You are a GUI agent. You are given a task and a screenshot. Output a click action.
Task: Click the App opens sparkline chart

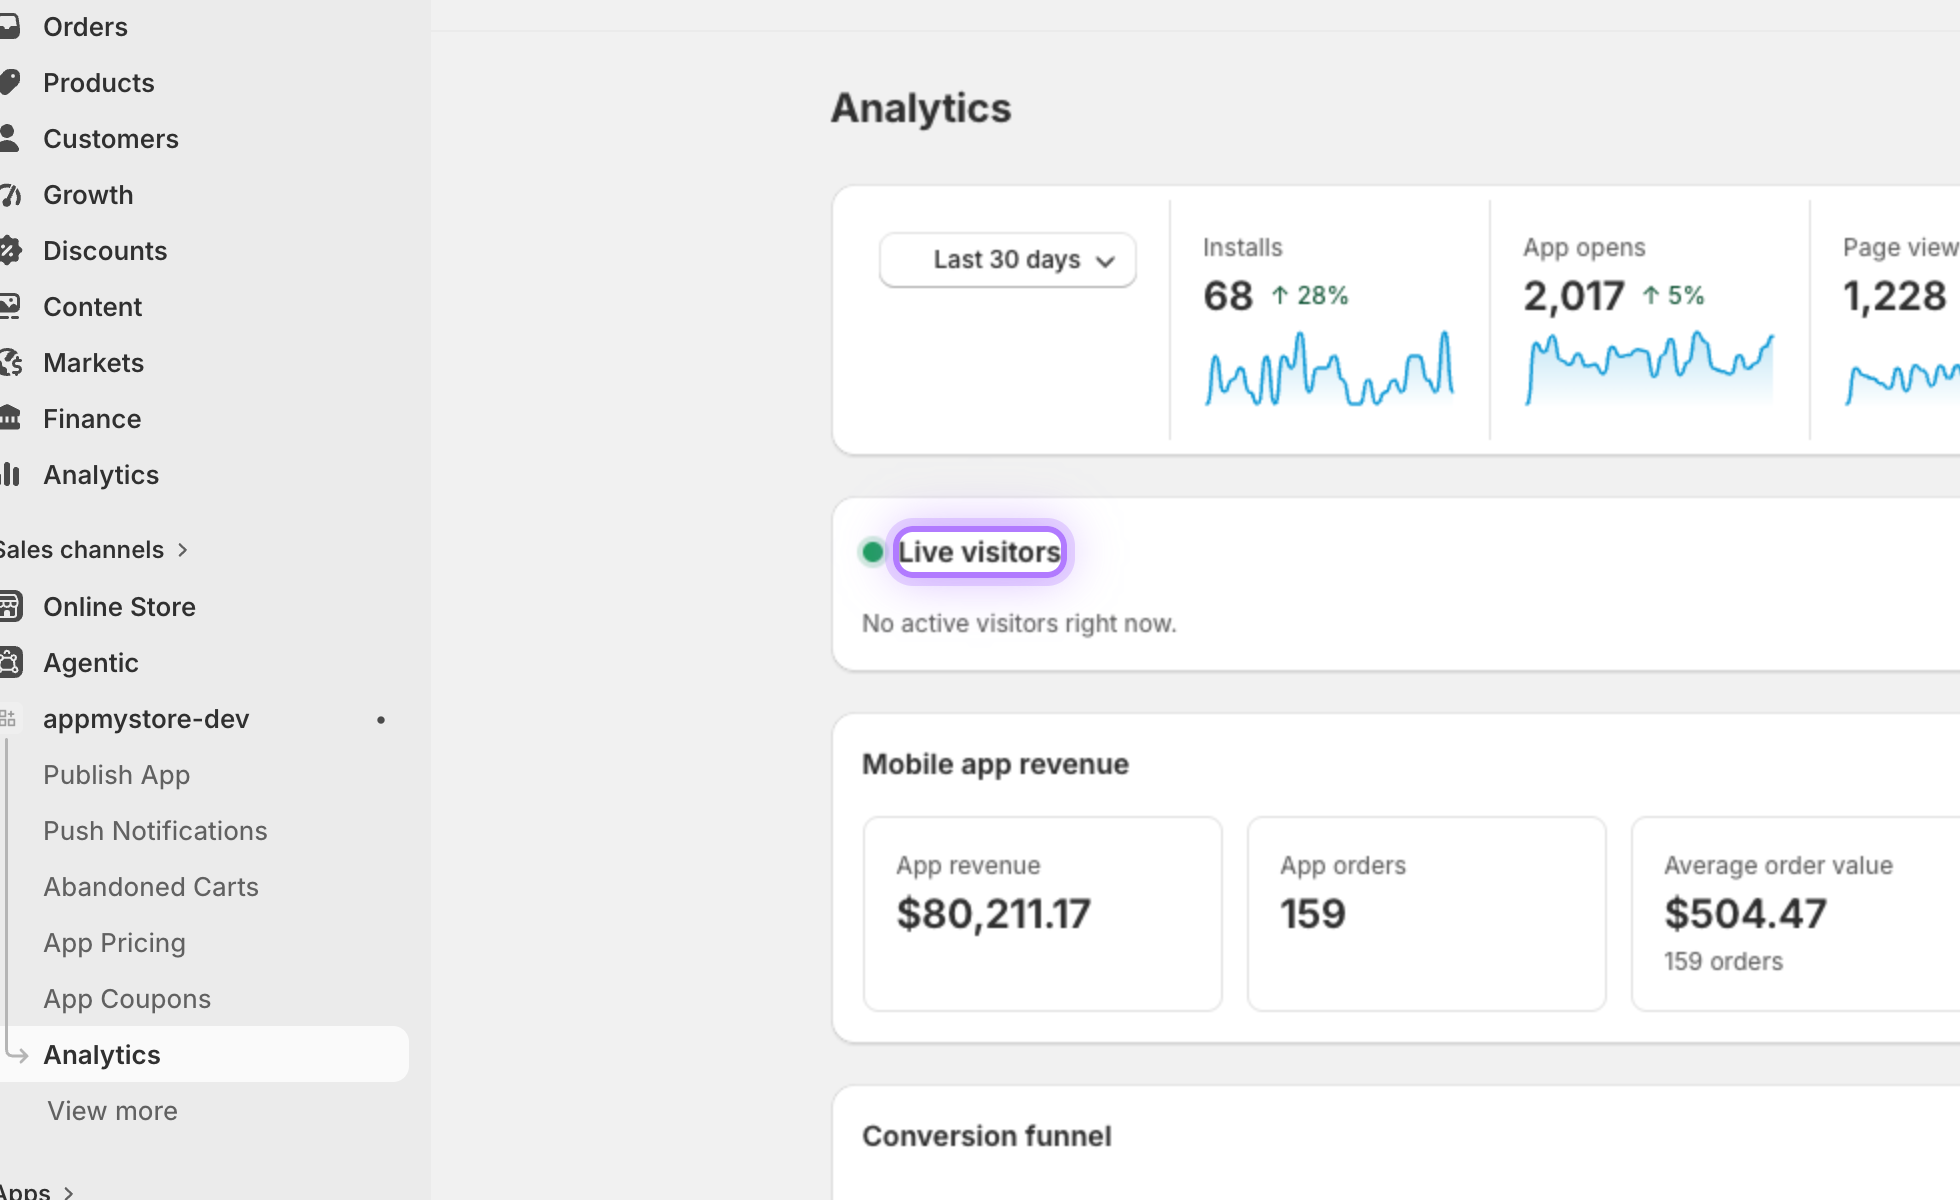pyautogui.click(x=1649, y=369)
